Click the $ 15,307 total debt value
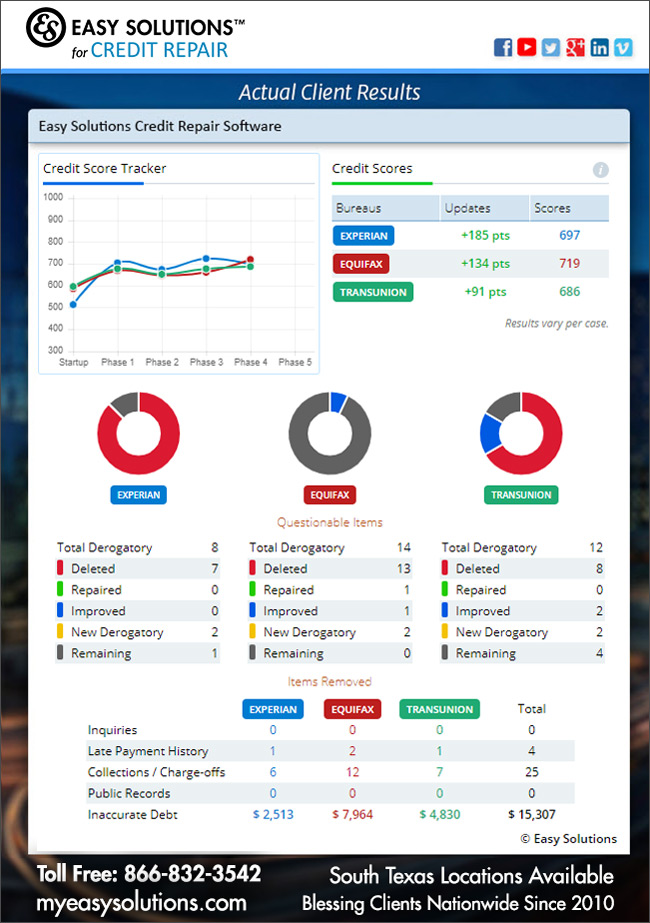Screen dimensions: 650x923 532,815
